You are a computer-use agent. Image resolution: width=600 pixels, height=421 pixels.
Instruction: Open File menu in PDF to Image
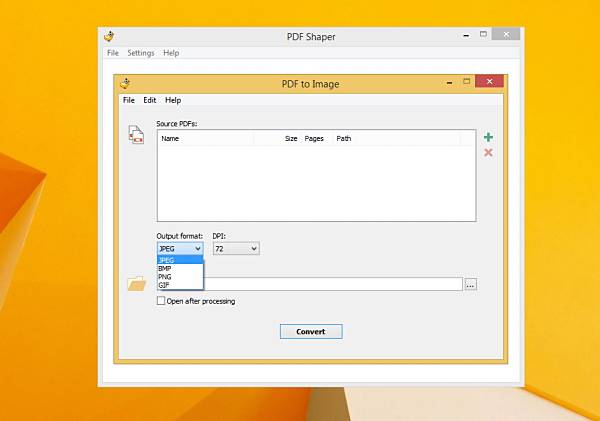[x=129, y=100]
